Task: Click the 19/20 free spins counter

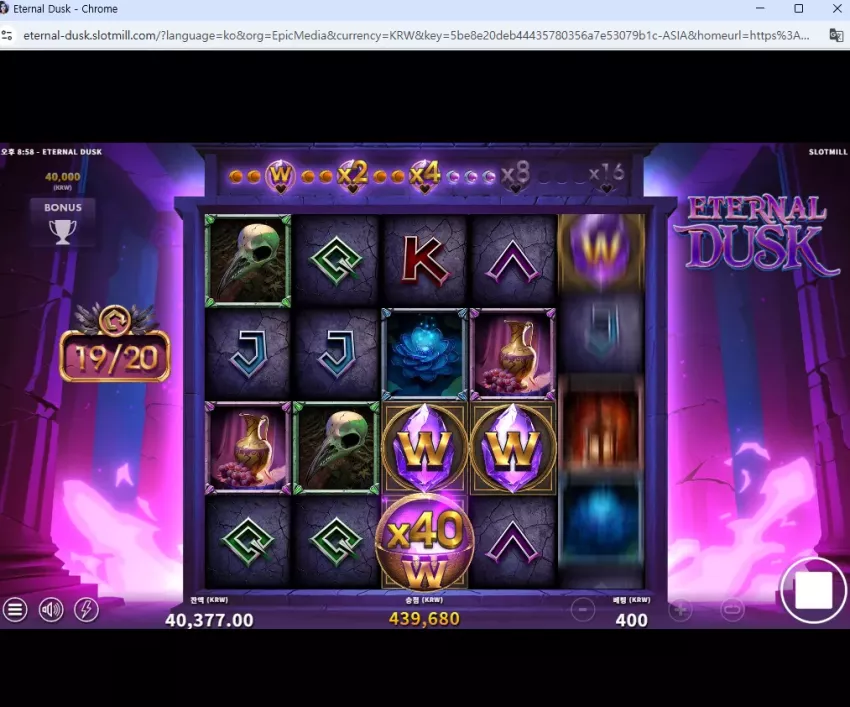Action: (x=114, y=356)
